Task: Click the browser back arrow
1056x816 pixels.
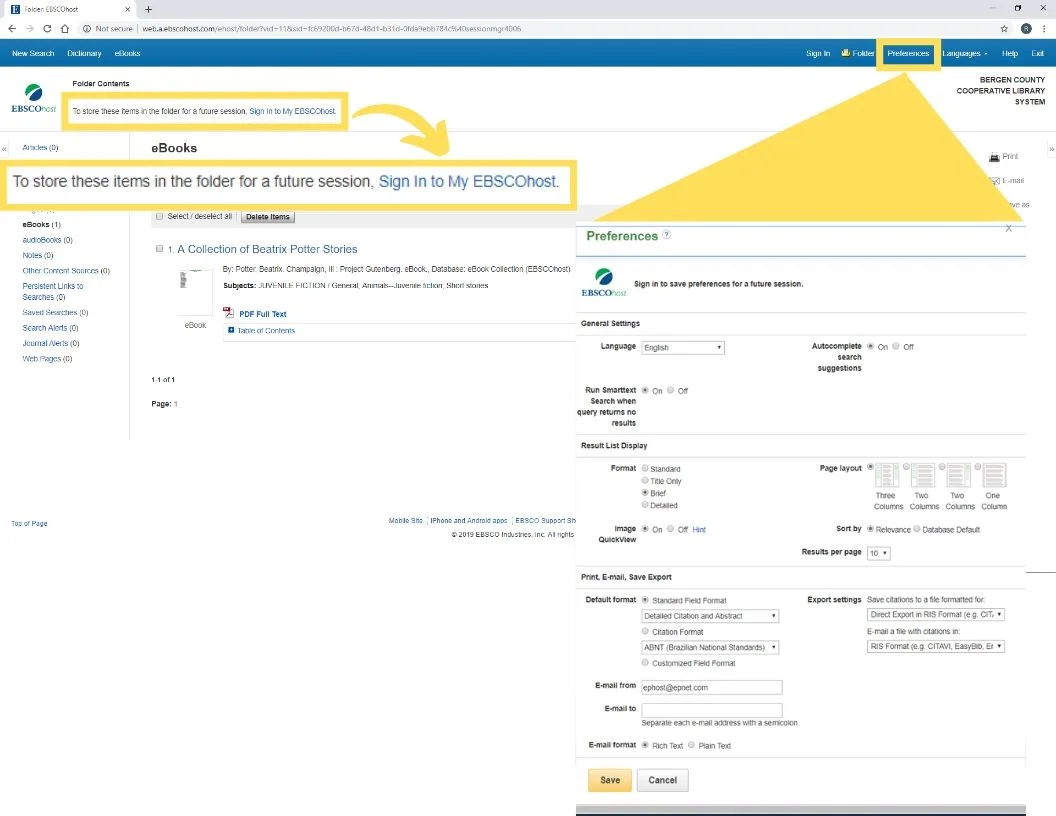Action: 12,28
